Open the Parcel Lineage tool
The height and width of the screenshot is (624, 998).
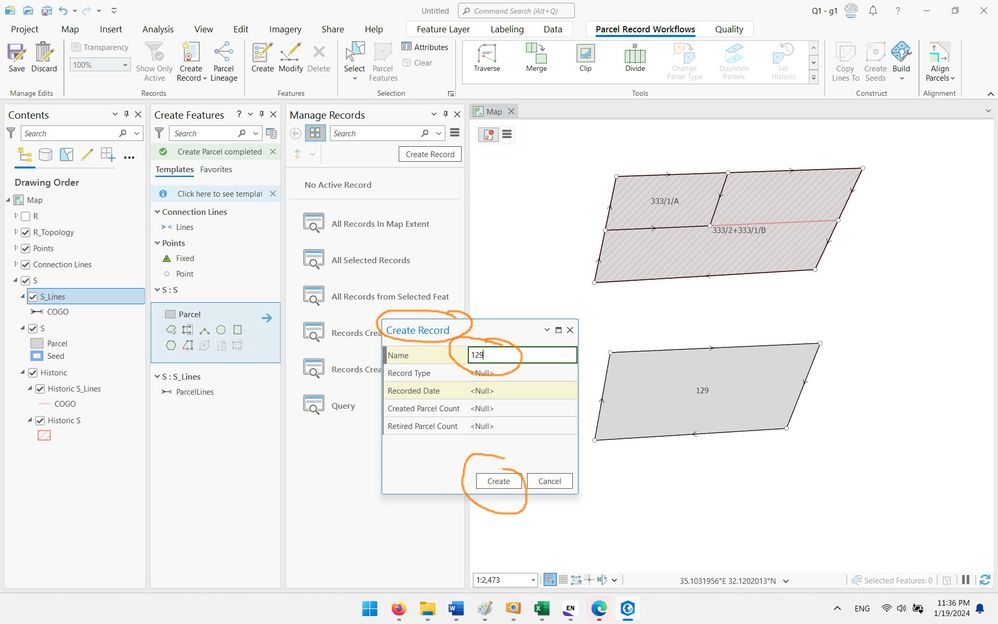click(x=223, y=61)
